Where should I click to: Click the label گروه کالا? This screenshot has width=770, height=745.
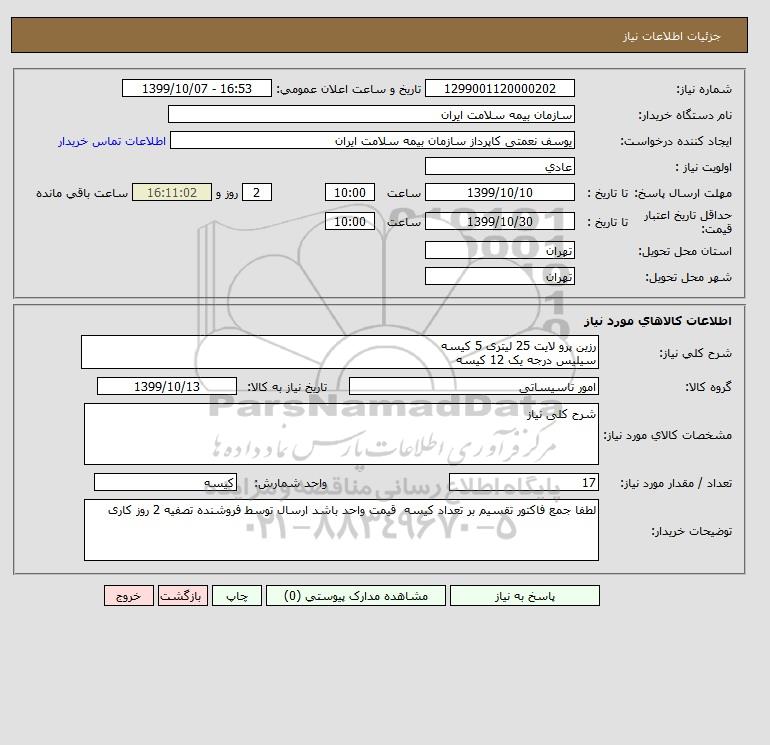(709, 387)
